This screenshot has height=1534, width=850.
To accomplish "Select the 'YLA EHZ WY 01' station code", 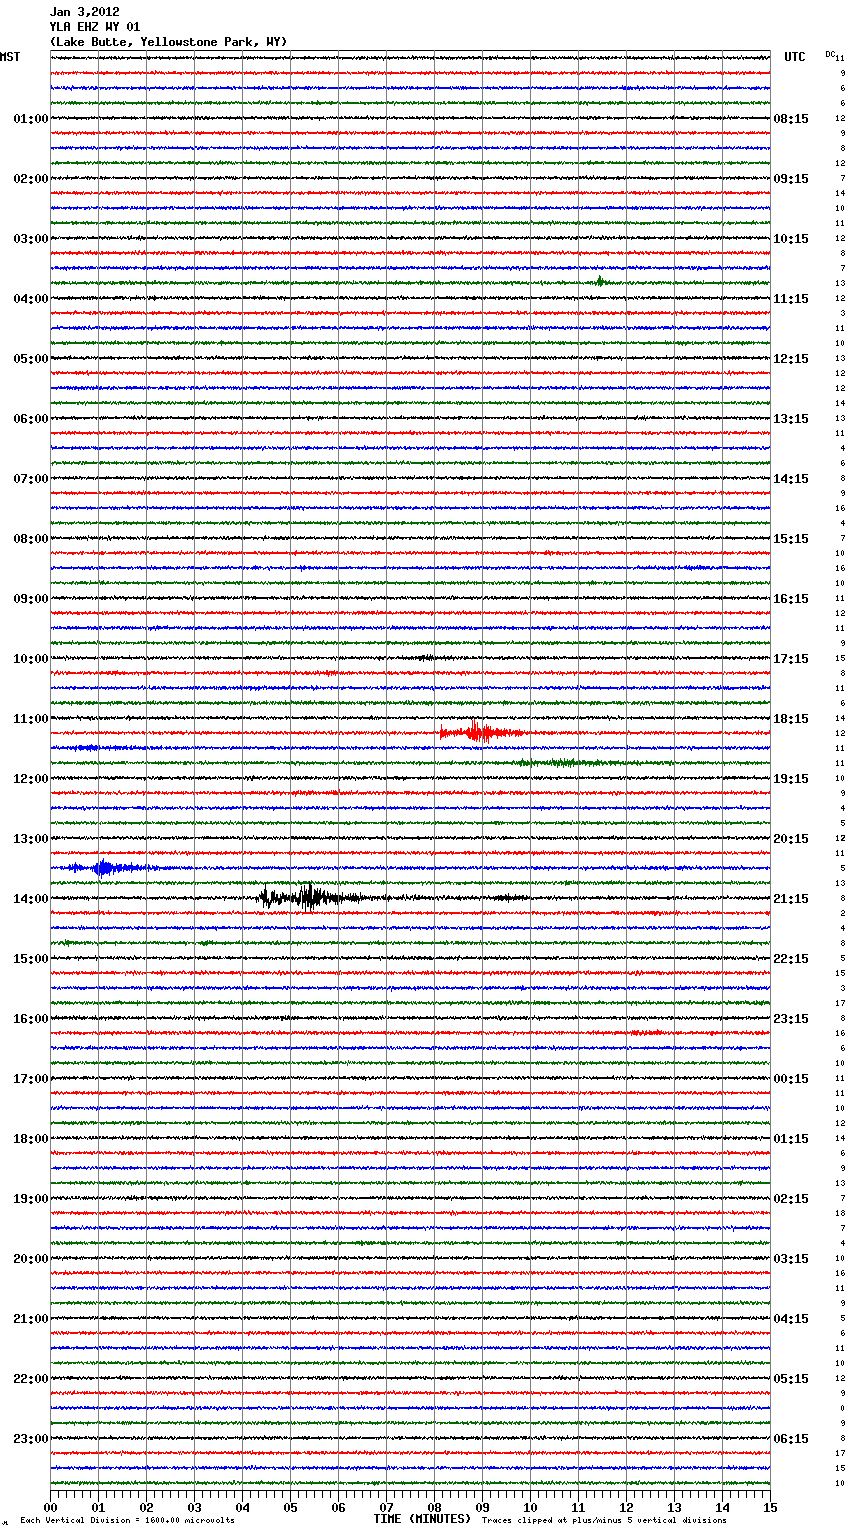I will coord(94,27).
